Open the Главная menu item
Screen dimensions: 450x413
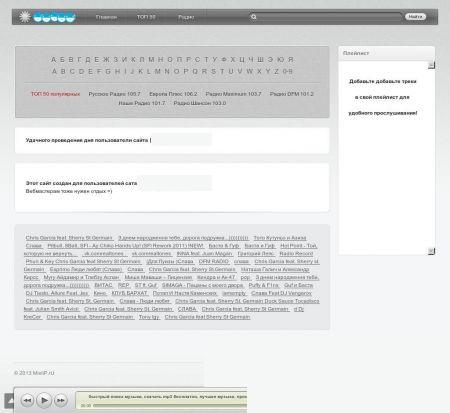106,17
